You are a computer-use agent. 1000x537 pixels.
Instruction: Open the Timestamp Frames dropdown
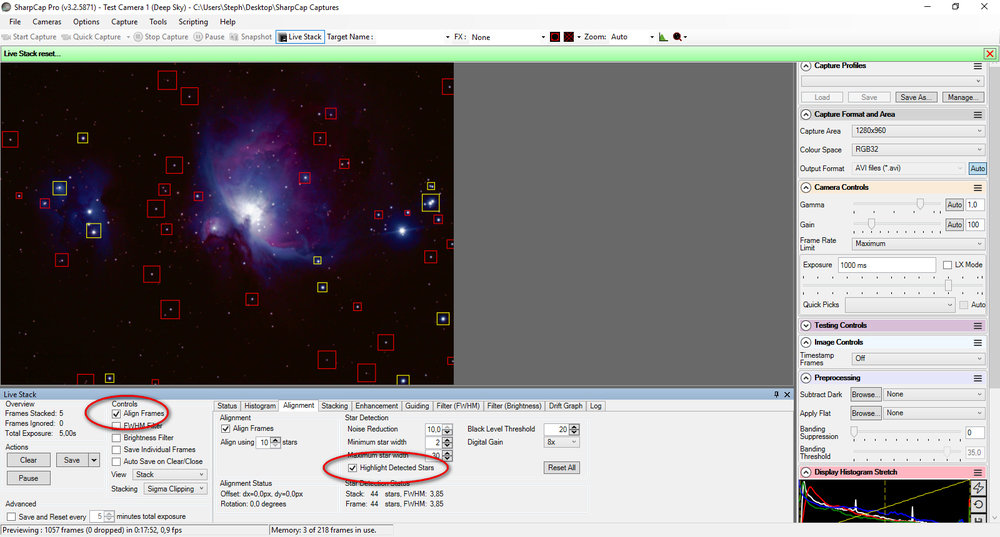[x=918, y=358]
